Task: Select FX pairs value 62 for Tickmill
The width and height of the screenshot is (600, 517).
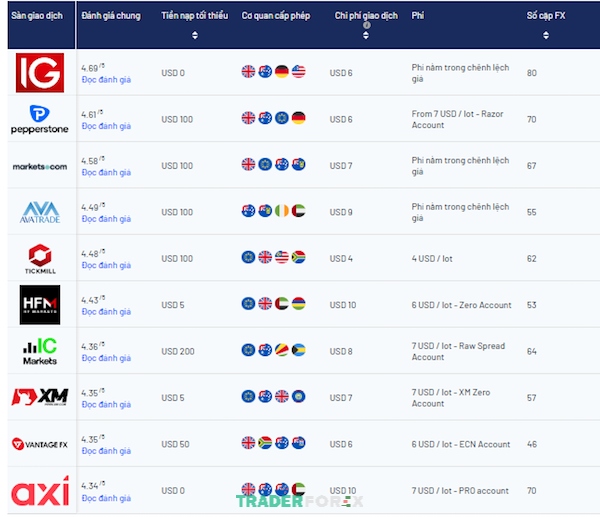Action: [x=532, y=259]
